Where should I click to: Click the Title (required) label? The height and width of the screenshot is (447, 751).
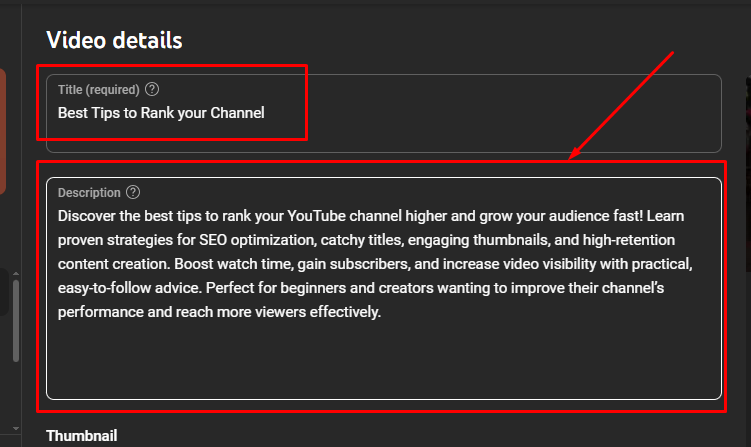[x=99, y=90]
